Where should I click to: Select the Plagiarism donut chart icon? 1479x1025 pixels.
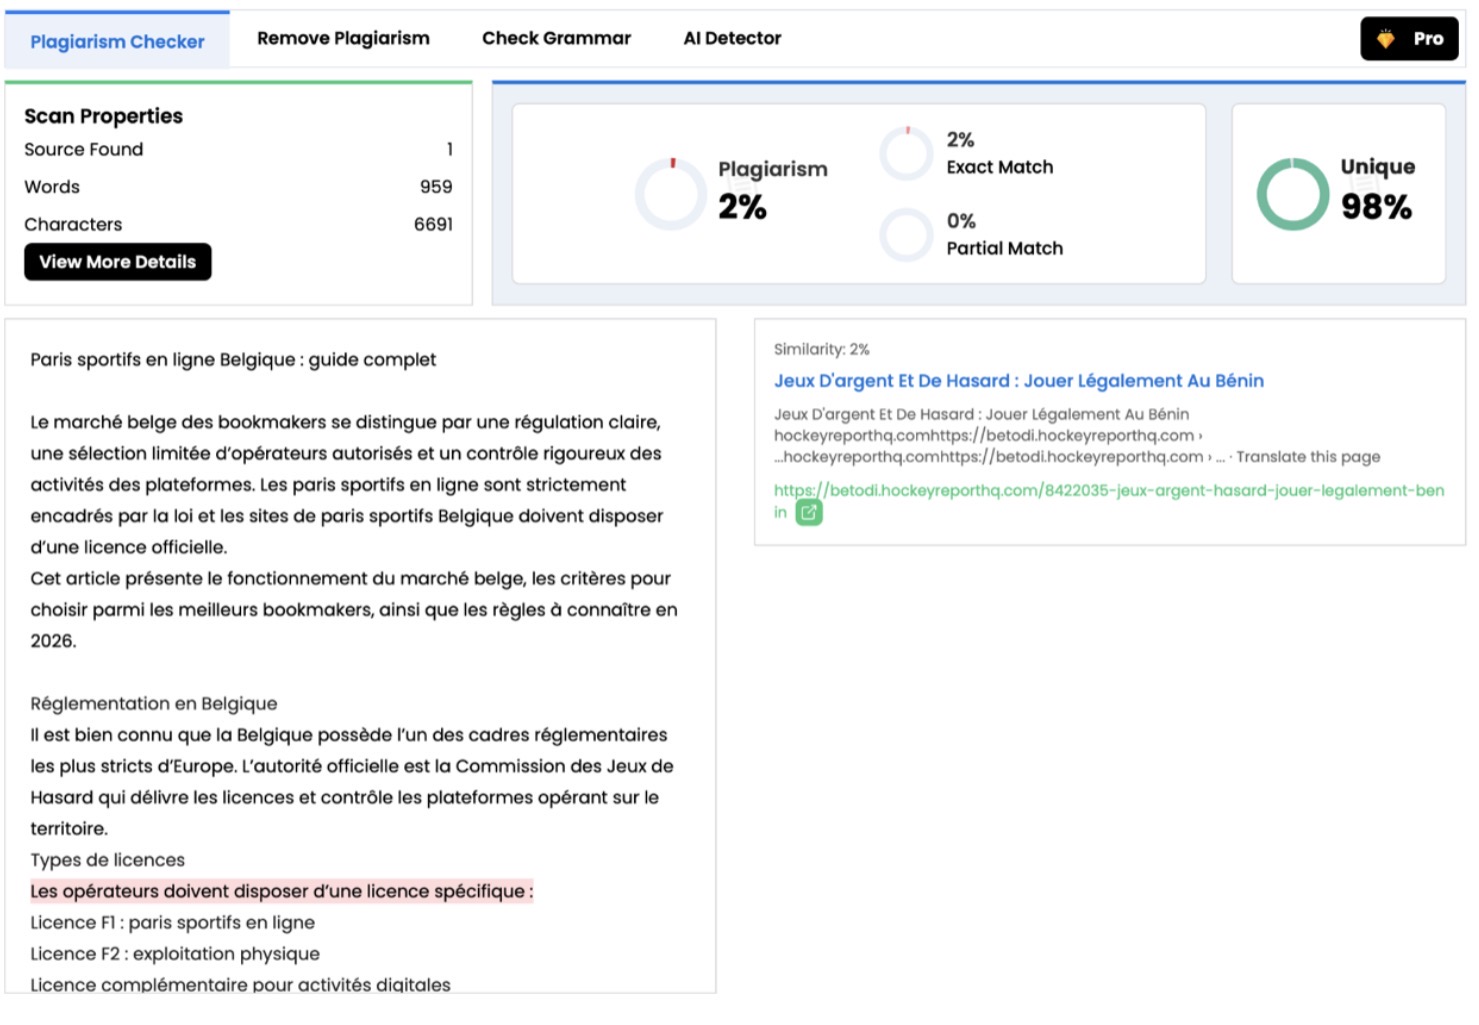(x=671, y=194)
